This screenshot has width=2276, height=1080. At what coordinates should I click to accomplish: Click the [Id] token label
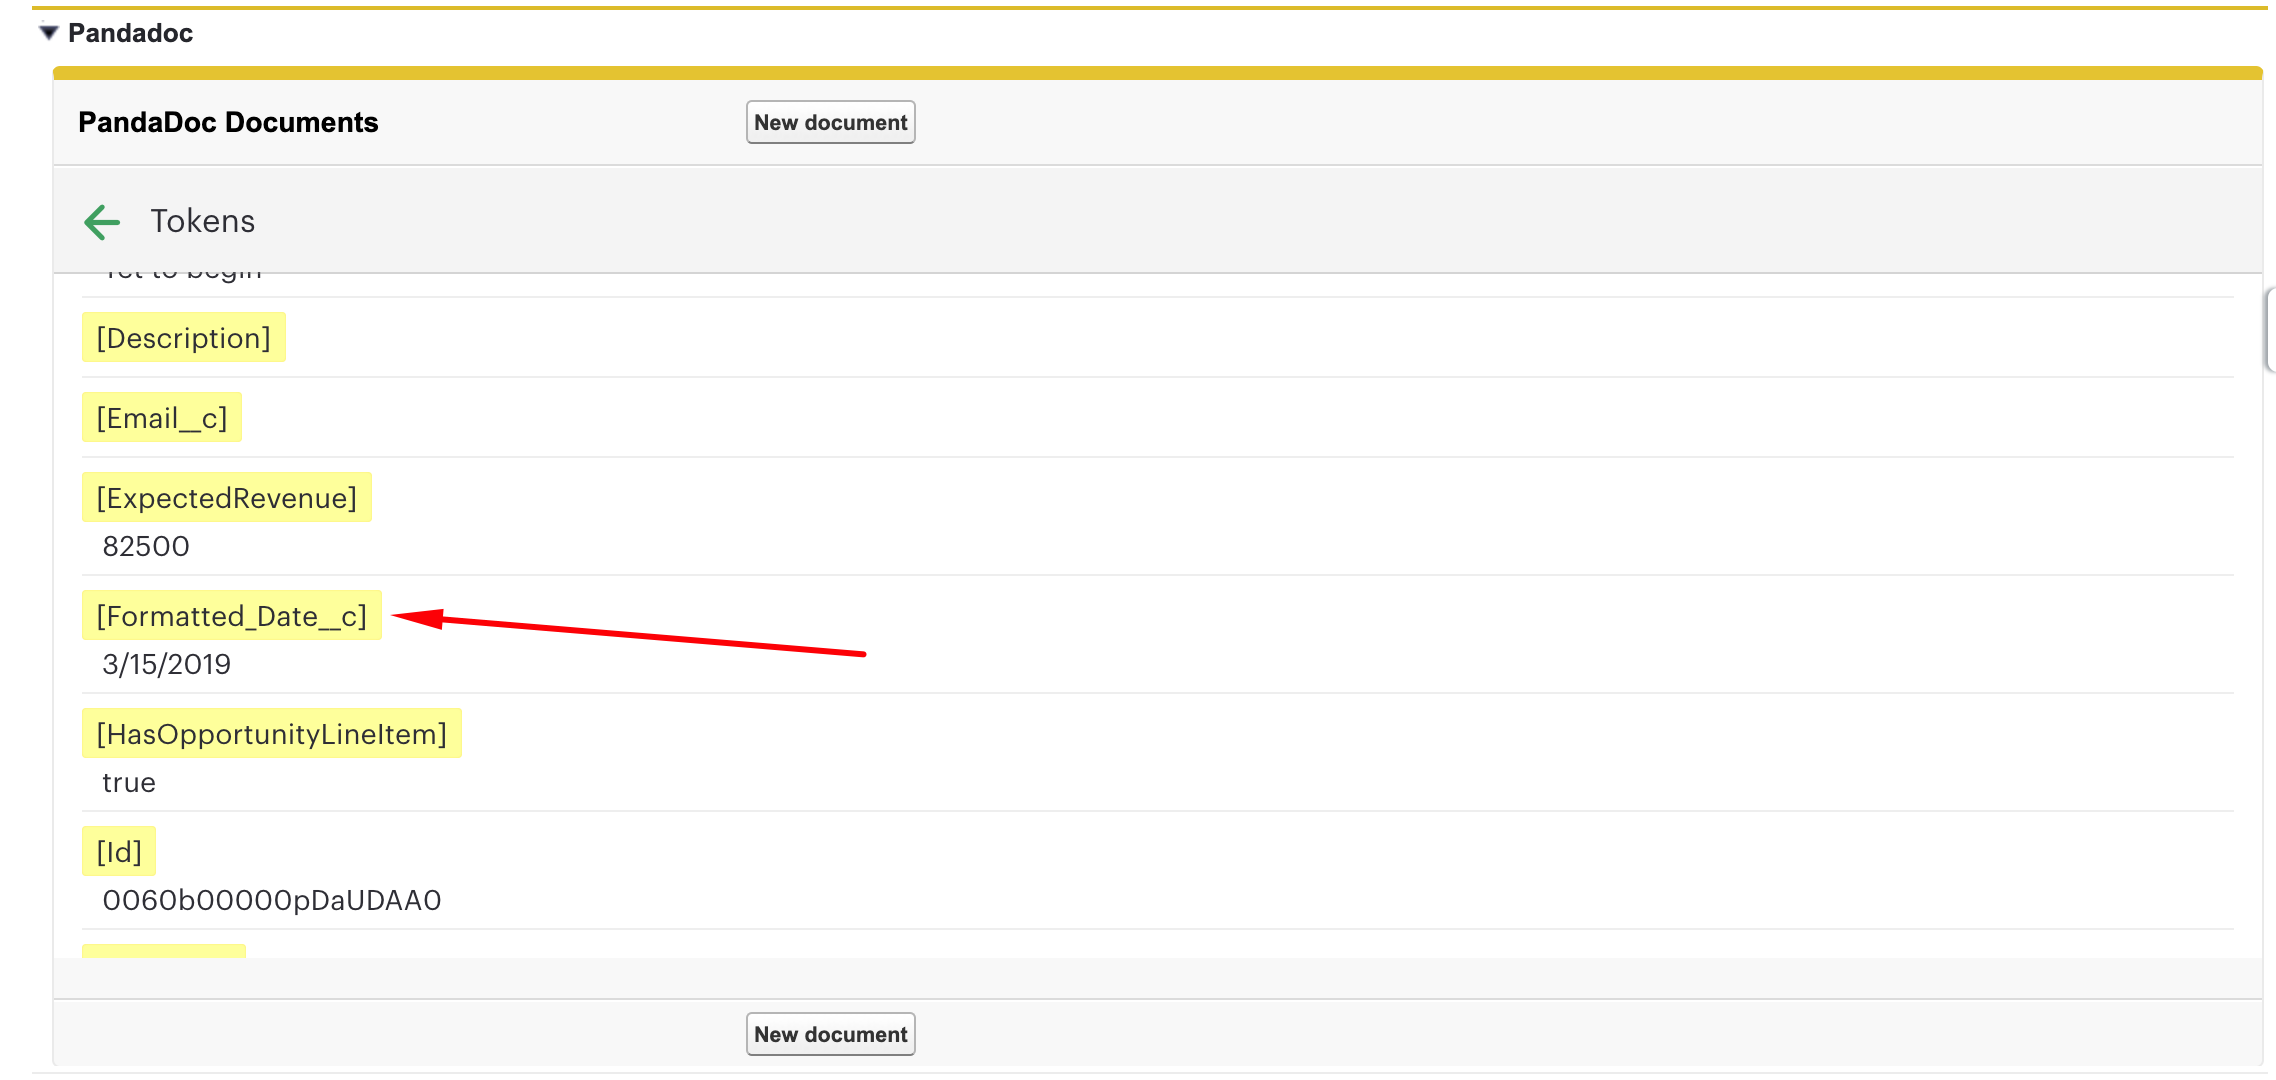(118, 852)
